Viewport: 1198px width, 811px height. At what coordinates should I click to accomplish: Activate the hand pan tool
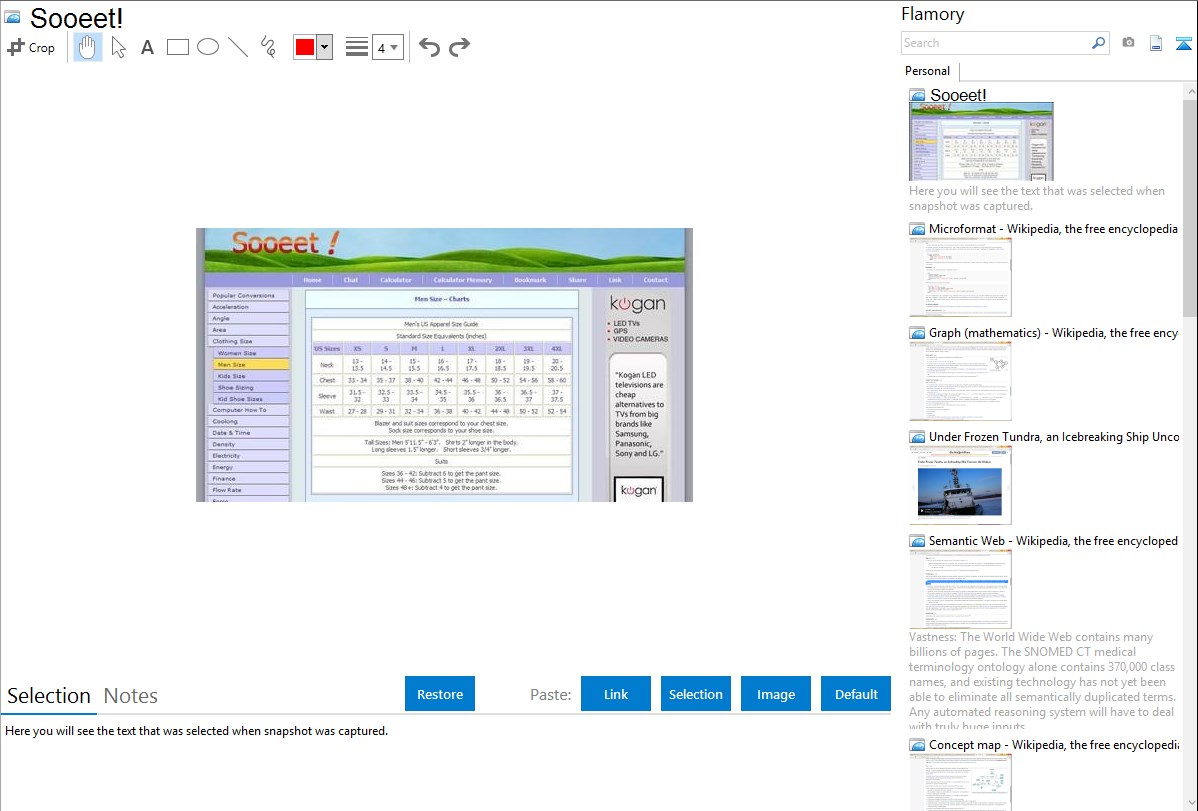pyautogui.click(x=87, y=47)
